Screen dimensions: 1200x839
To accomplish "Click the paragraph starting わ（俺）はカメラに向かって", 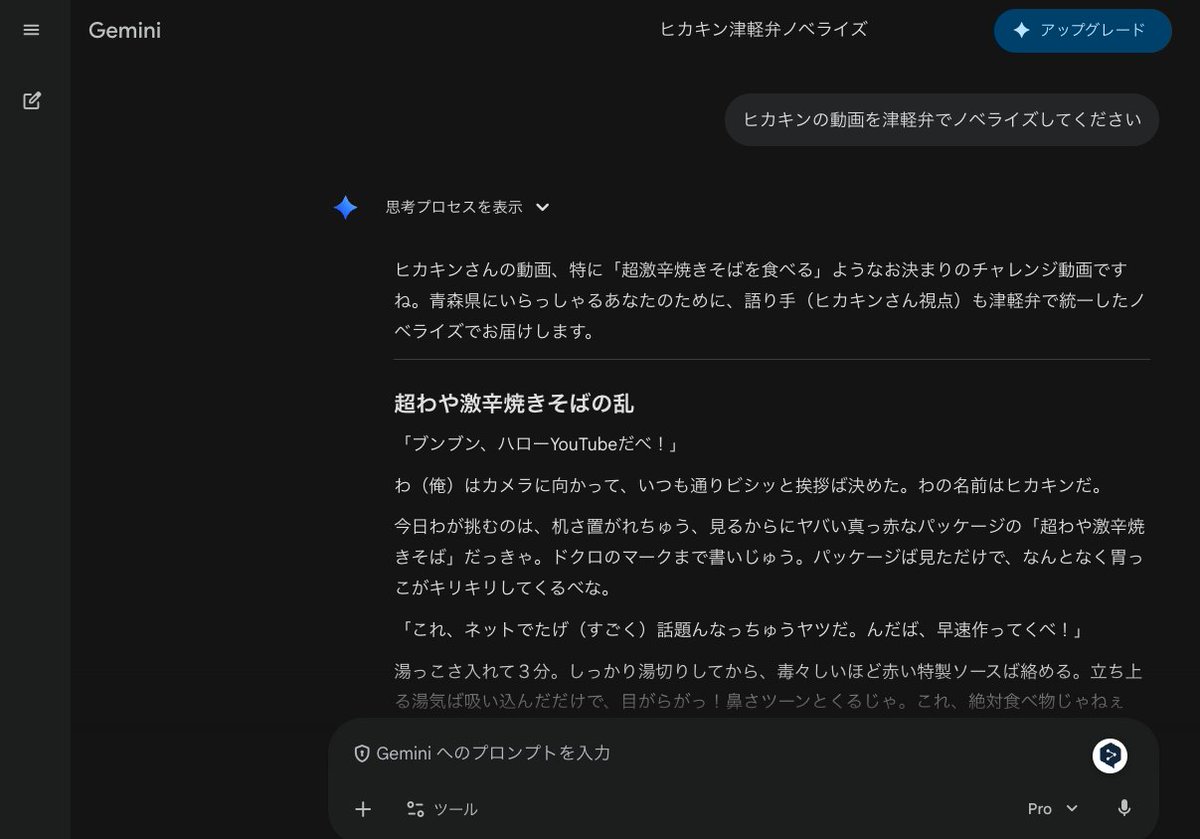I will 748,486.
